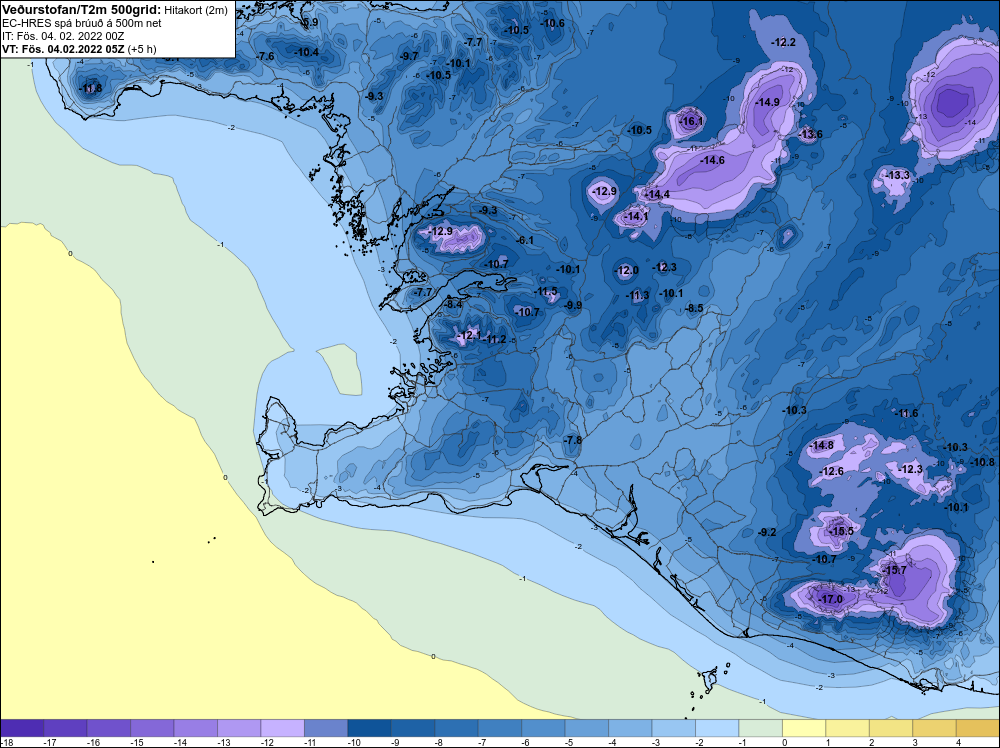
Task: Click the -7.6 temperature label
Action: [x=265, y=56]
